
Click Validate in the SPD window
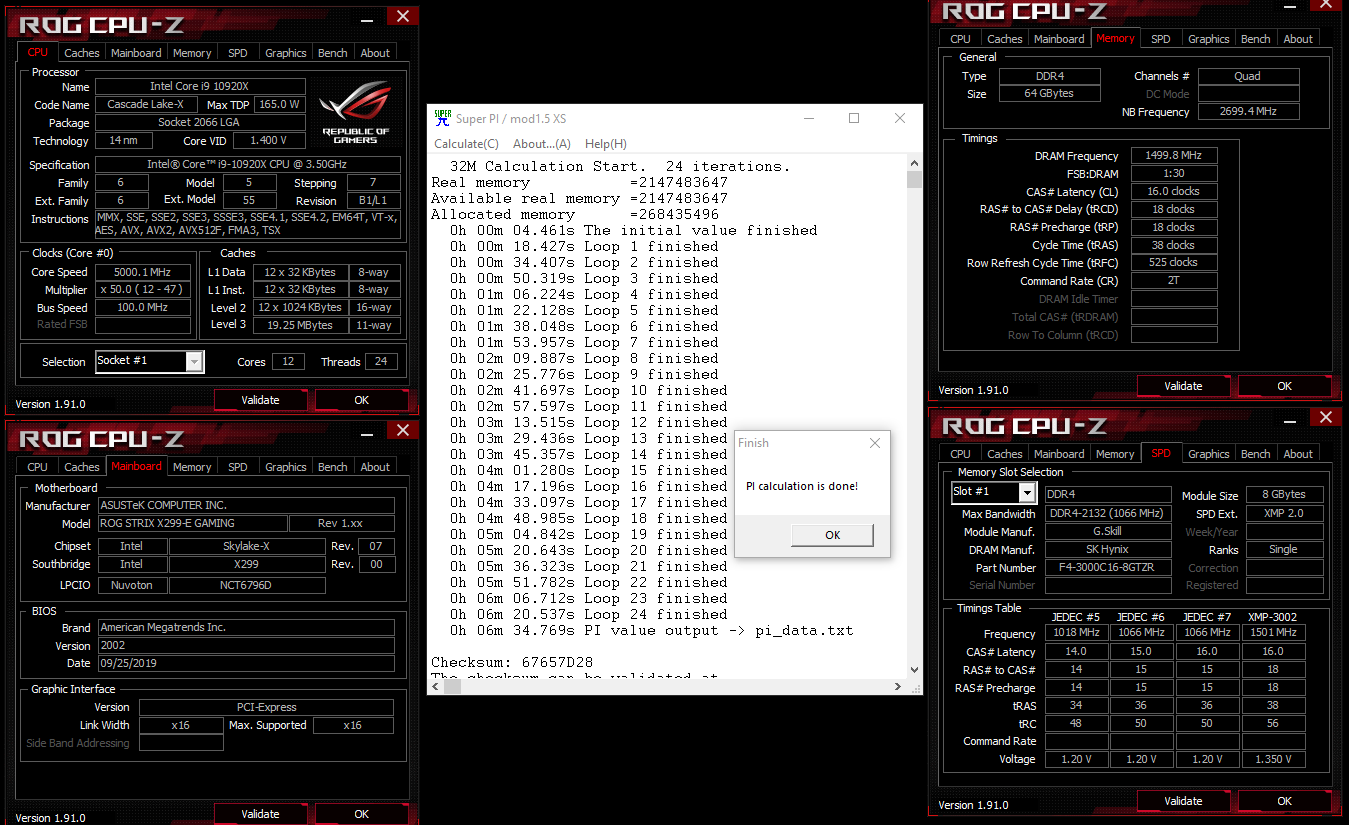(1184, 801)
